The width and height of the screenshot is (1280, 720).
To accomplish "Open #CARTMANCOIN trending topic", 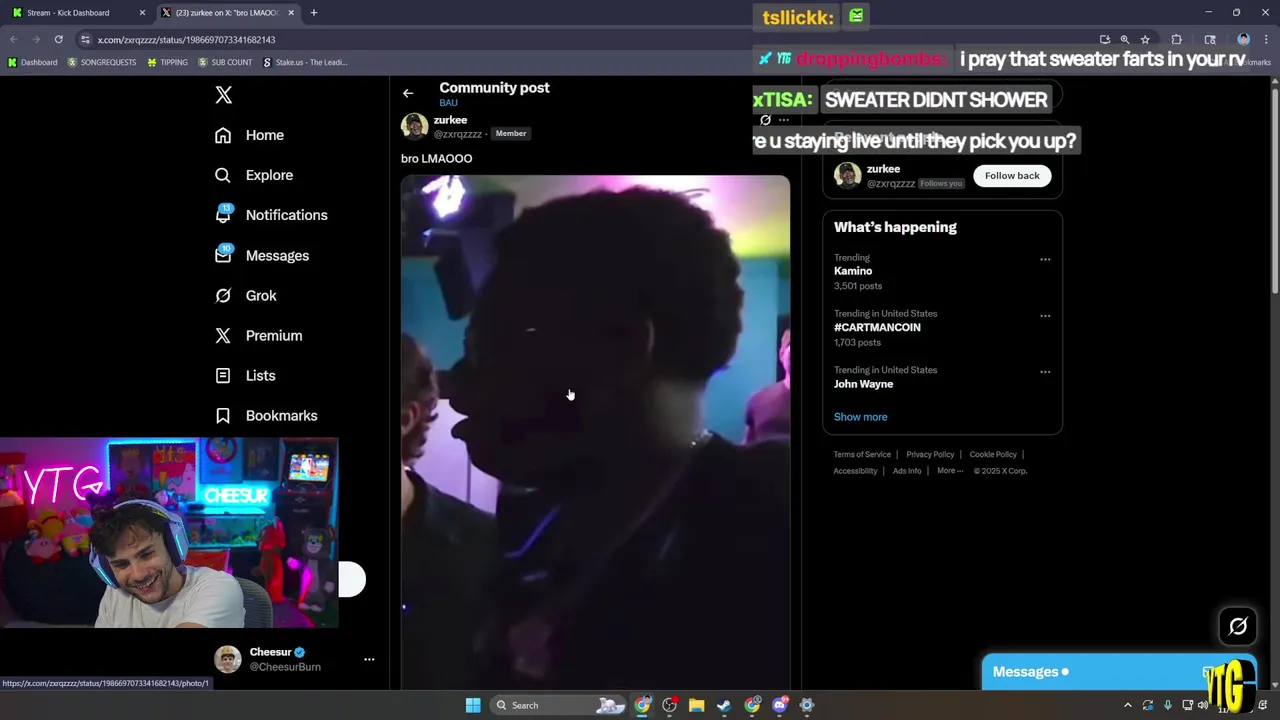I will tap(877, 327).
